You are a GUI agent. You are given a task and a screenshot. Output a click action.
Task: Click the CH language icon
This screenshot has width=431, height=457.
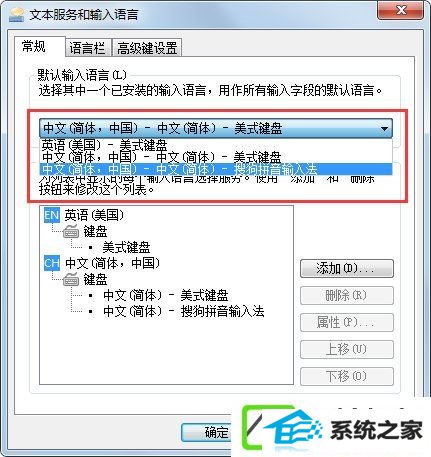52,263
